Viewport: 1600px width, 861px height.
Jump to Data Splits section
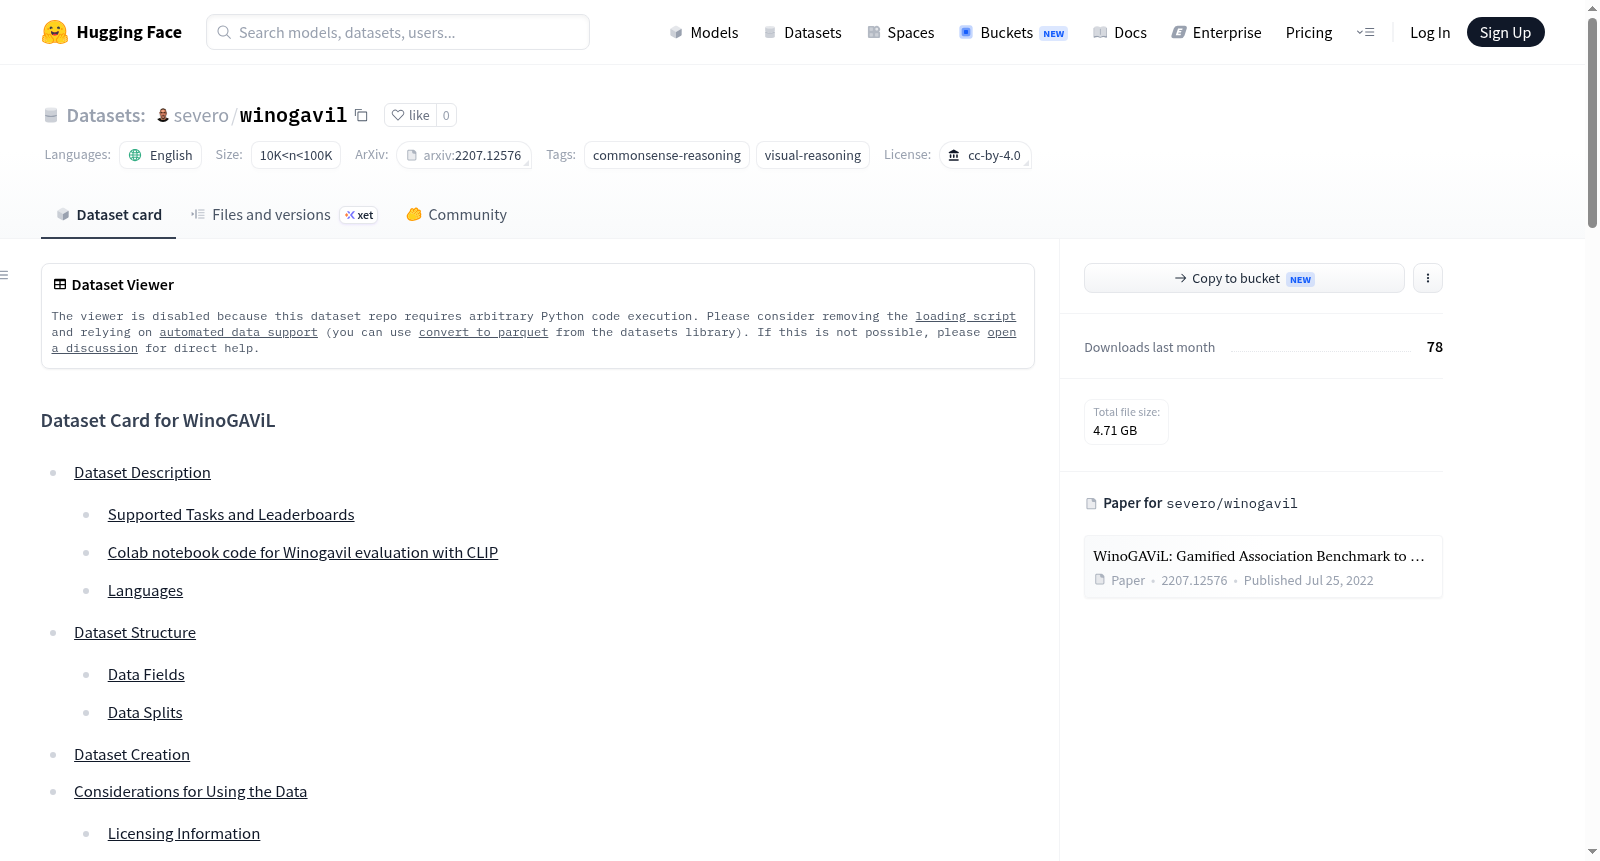(145, 713)
